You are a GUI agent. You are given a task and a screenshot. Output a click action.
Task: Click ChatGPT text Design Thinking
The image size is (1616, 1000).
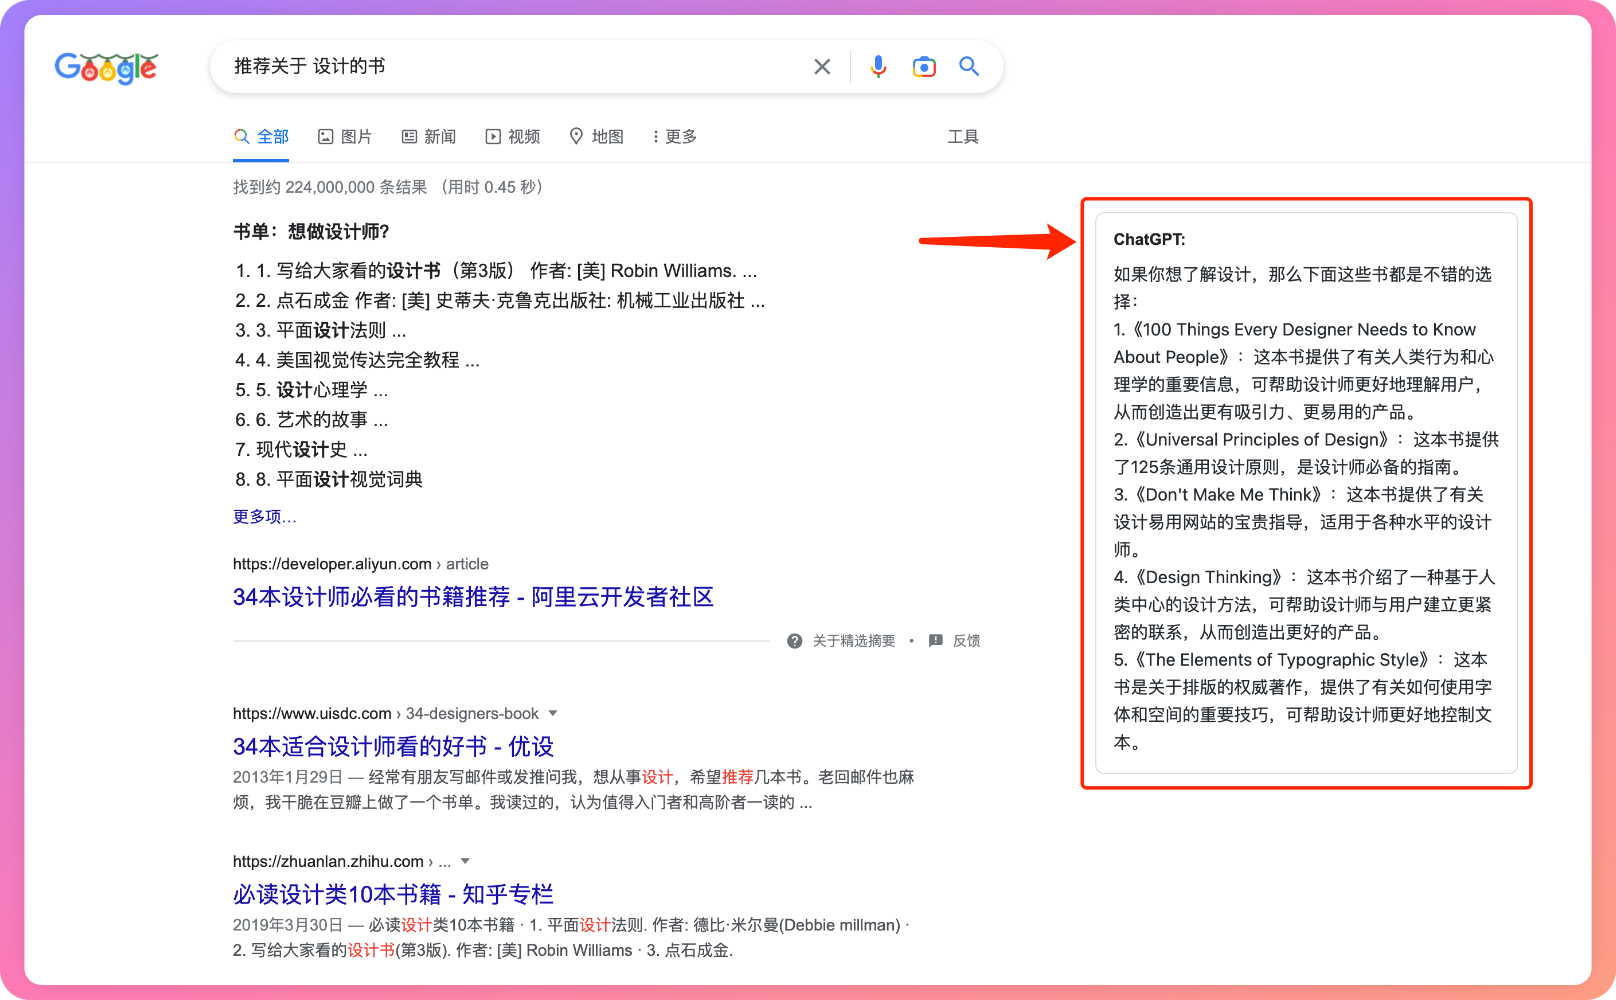[x=1208, y=578]
